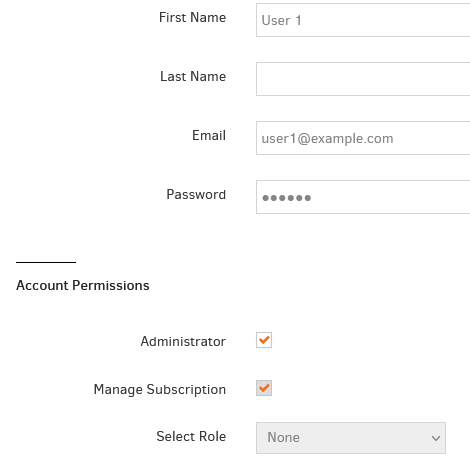
Task: Click the Manage Subscription label
Action: (160, 389)
